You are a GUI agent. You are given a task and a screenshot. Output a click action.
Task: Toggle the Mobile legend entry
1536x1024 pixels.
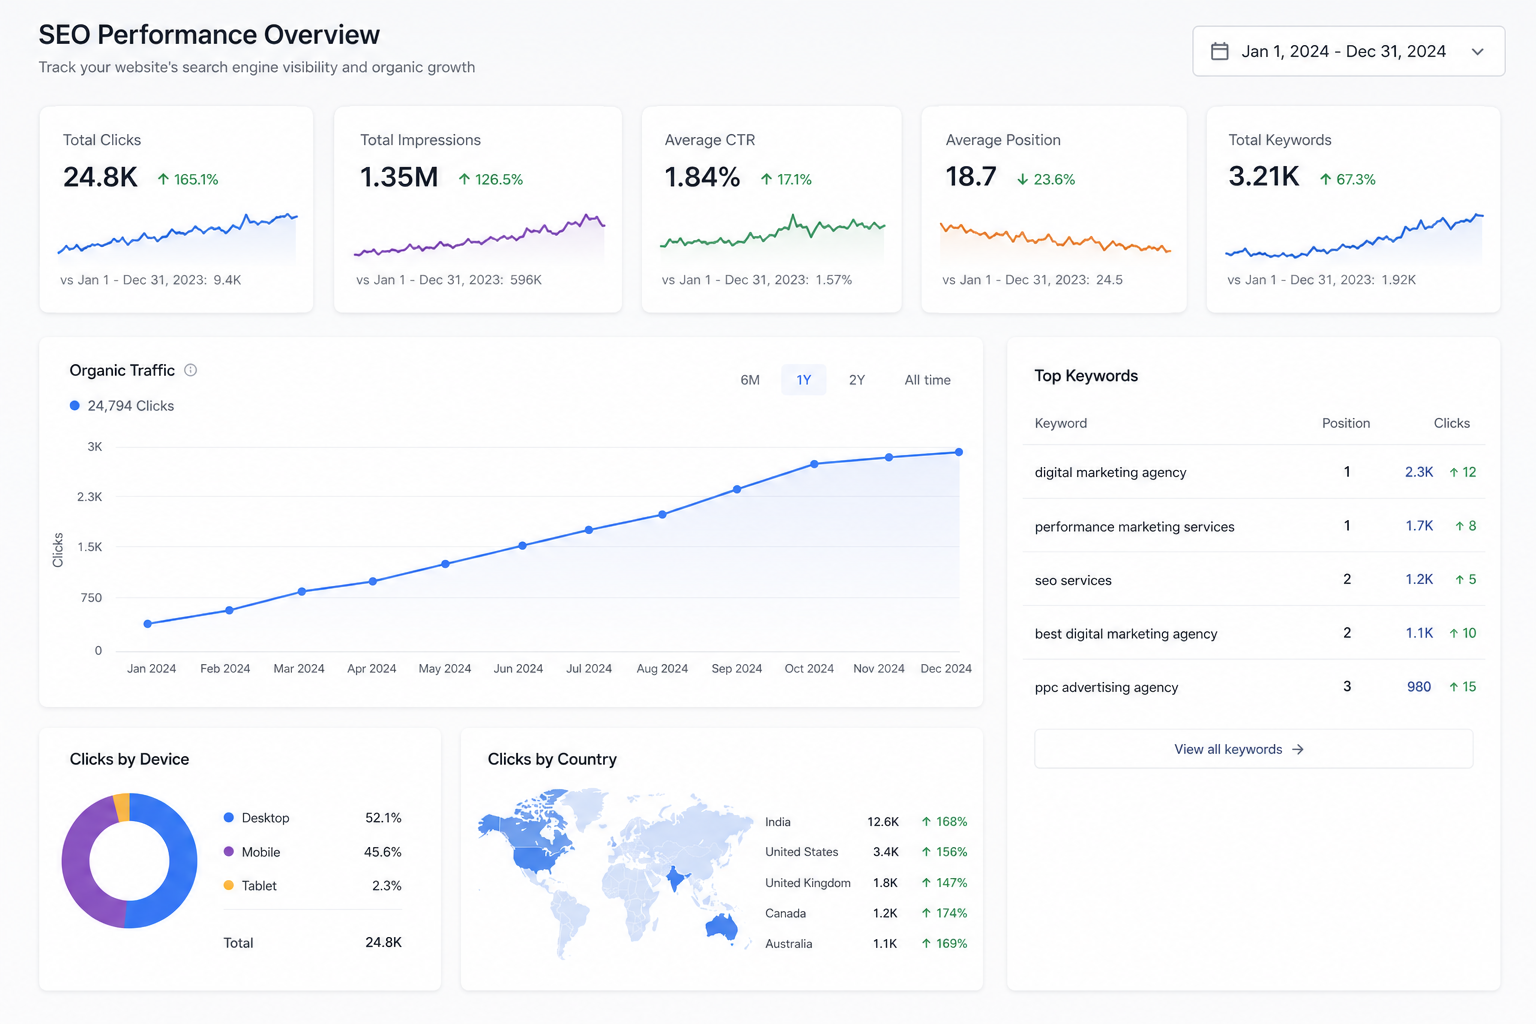(x=252, y=852)
